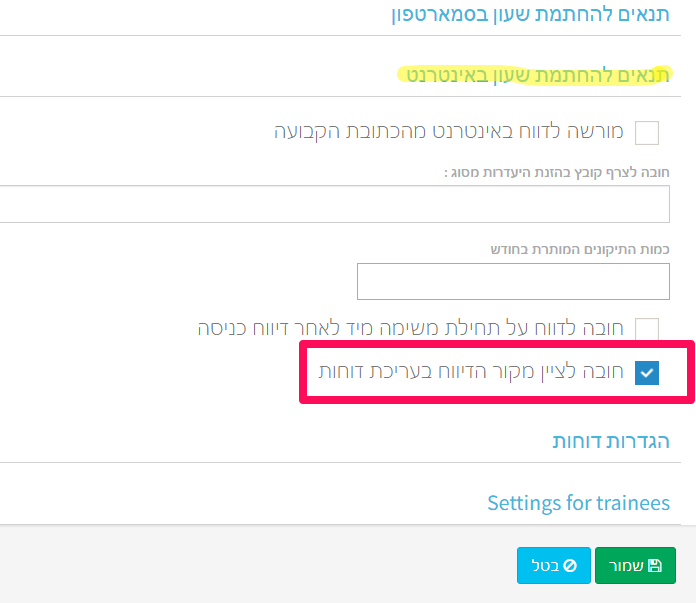Click the חובה לצרף קובץ בהזנת היעדרות caption
Screen dimensions: 696x603
(556, 173)
